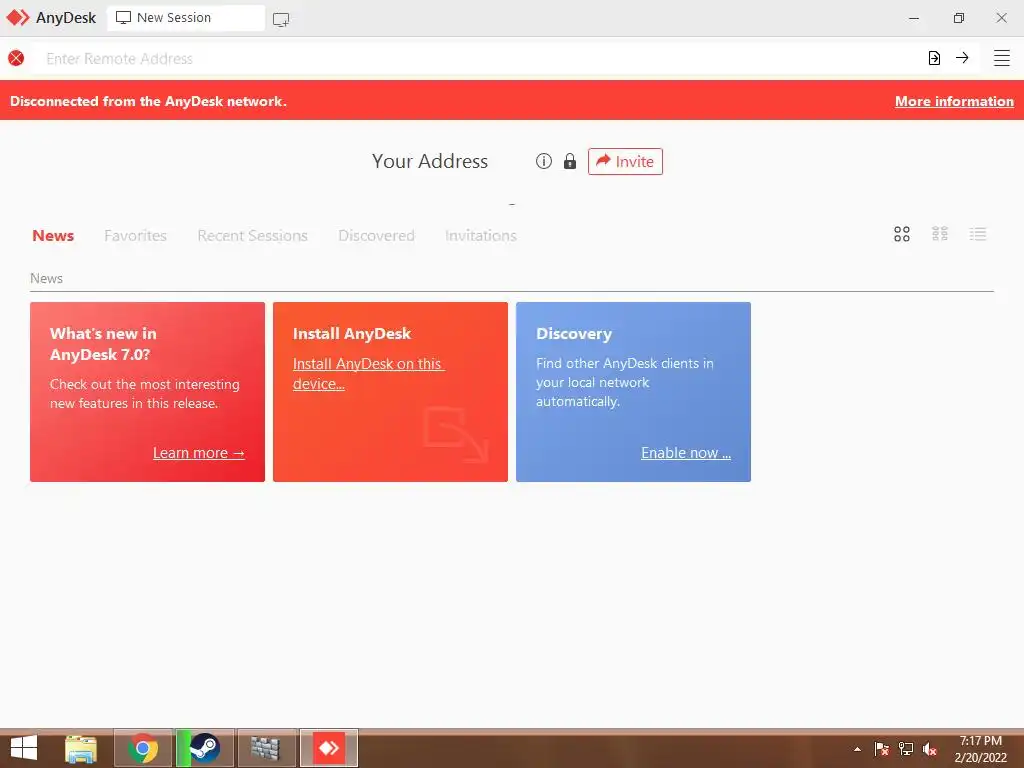Switch to small tiles view
This screenshot has width=1024, height=768.
pyautogui.click(x=939, y=234)
